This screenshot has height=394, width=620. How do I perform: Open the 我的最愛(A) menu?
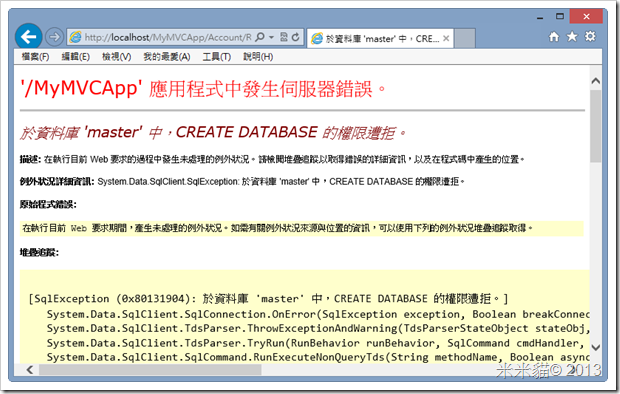(166, 57)
